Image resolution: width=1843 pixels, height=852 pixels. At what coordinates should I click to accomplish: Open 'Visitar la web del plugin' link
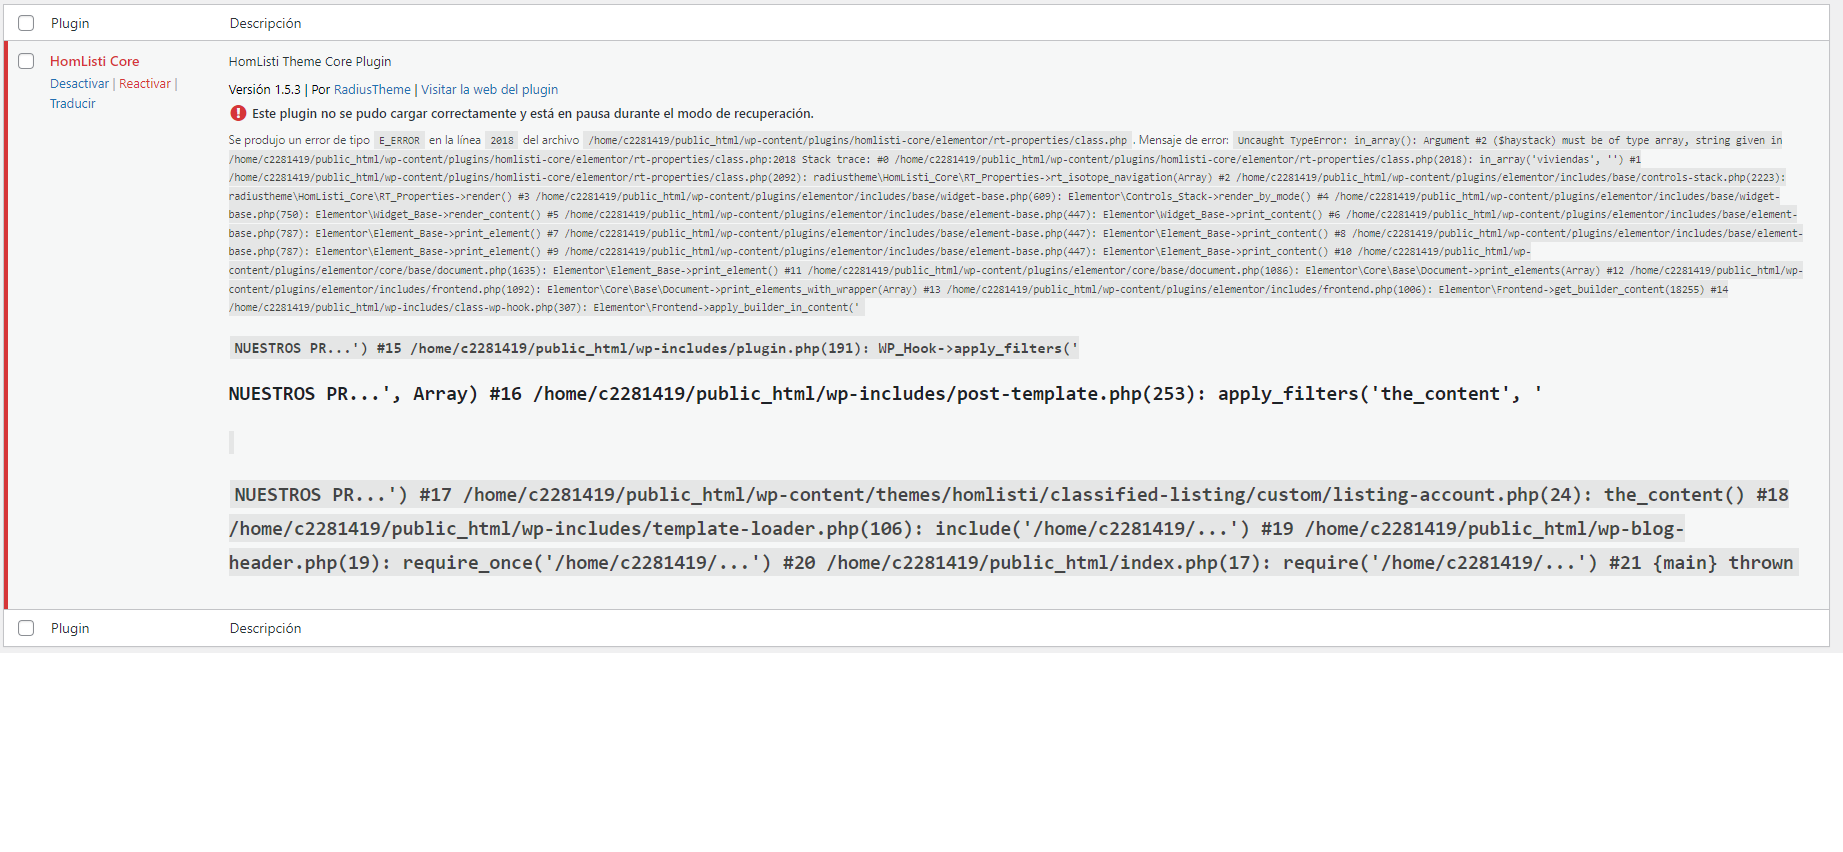(x=489, y=90)
